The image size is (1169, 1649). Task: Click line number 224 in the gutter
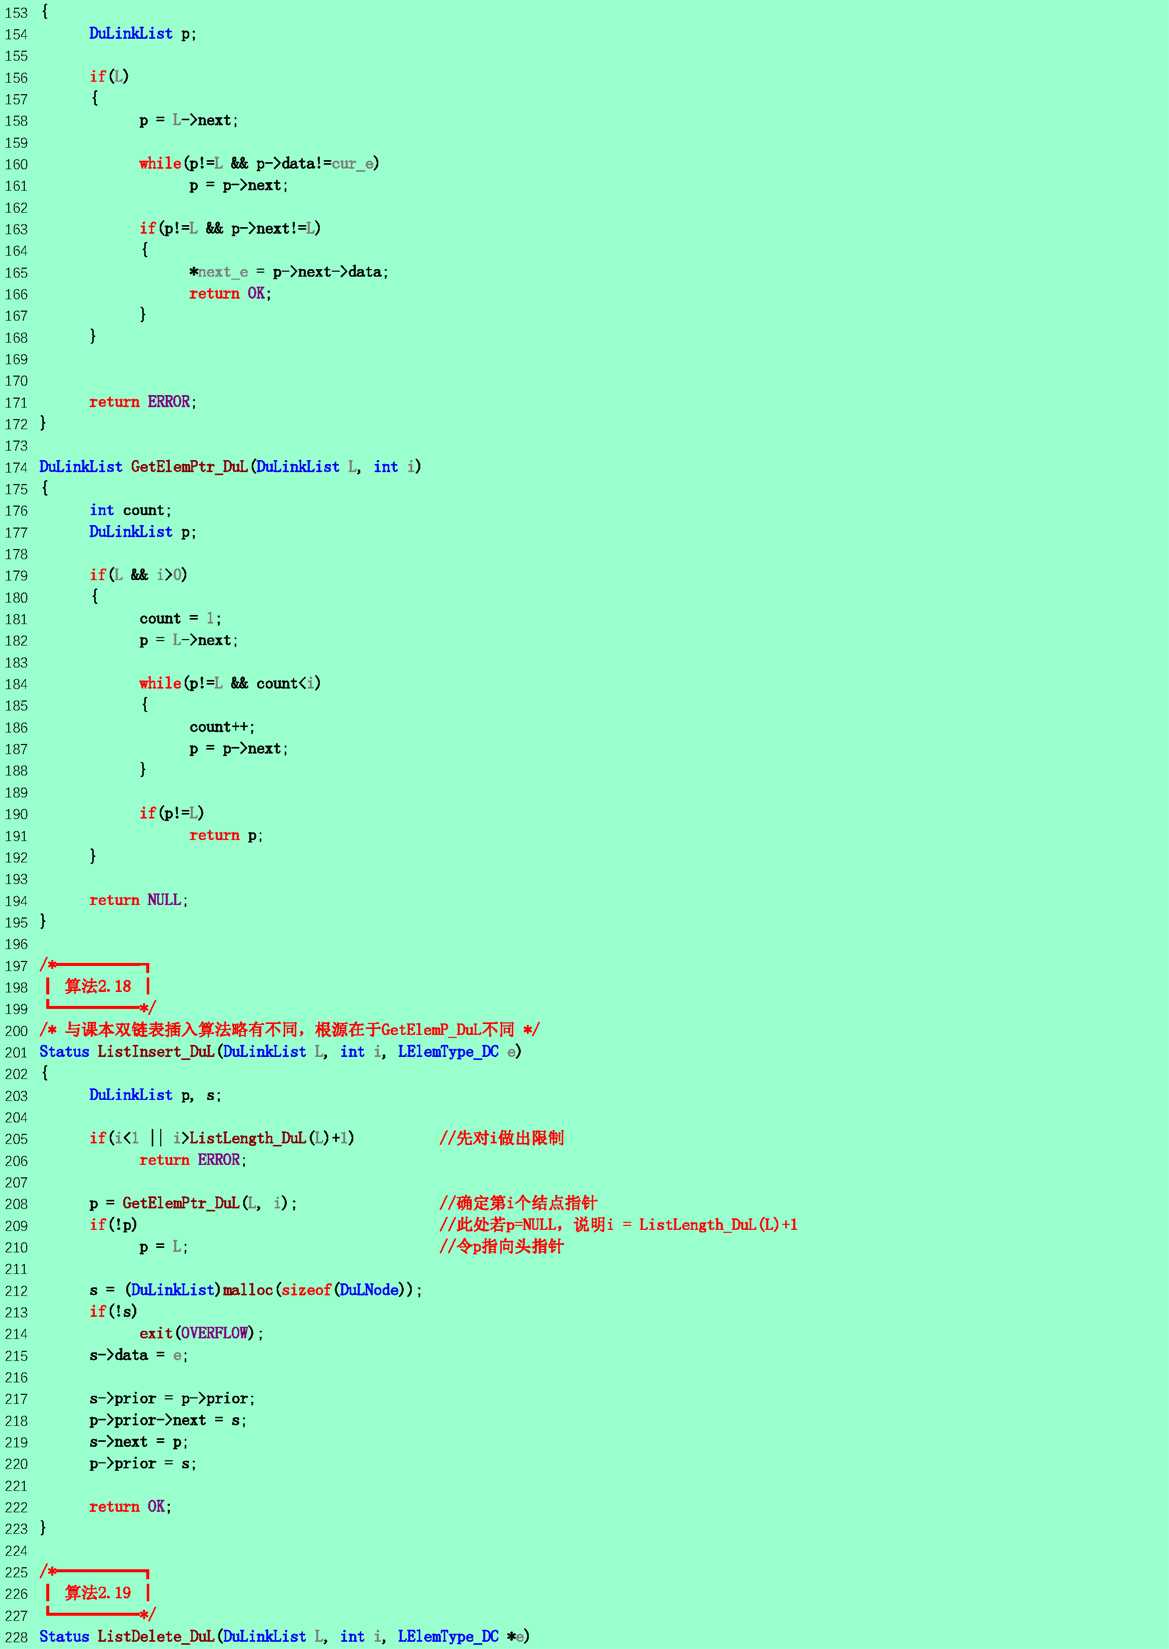[x=16, y=1551]
